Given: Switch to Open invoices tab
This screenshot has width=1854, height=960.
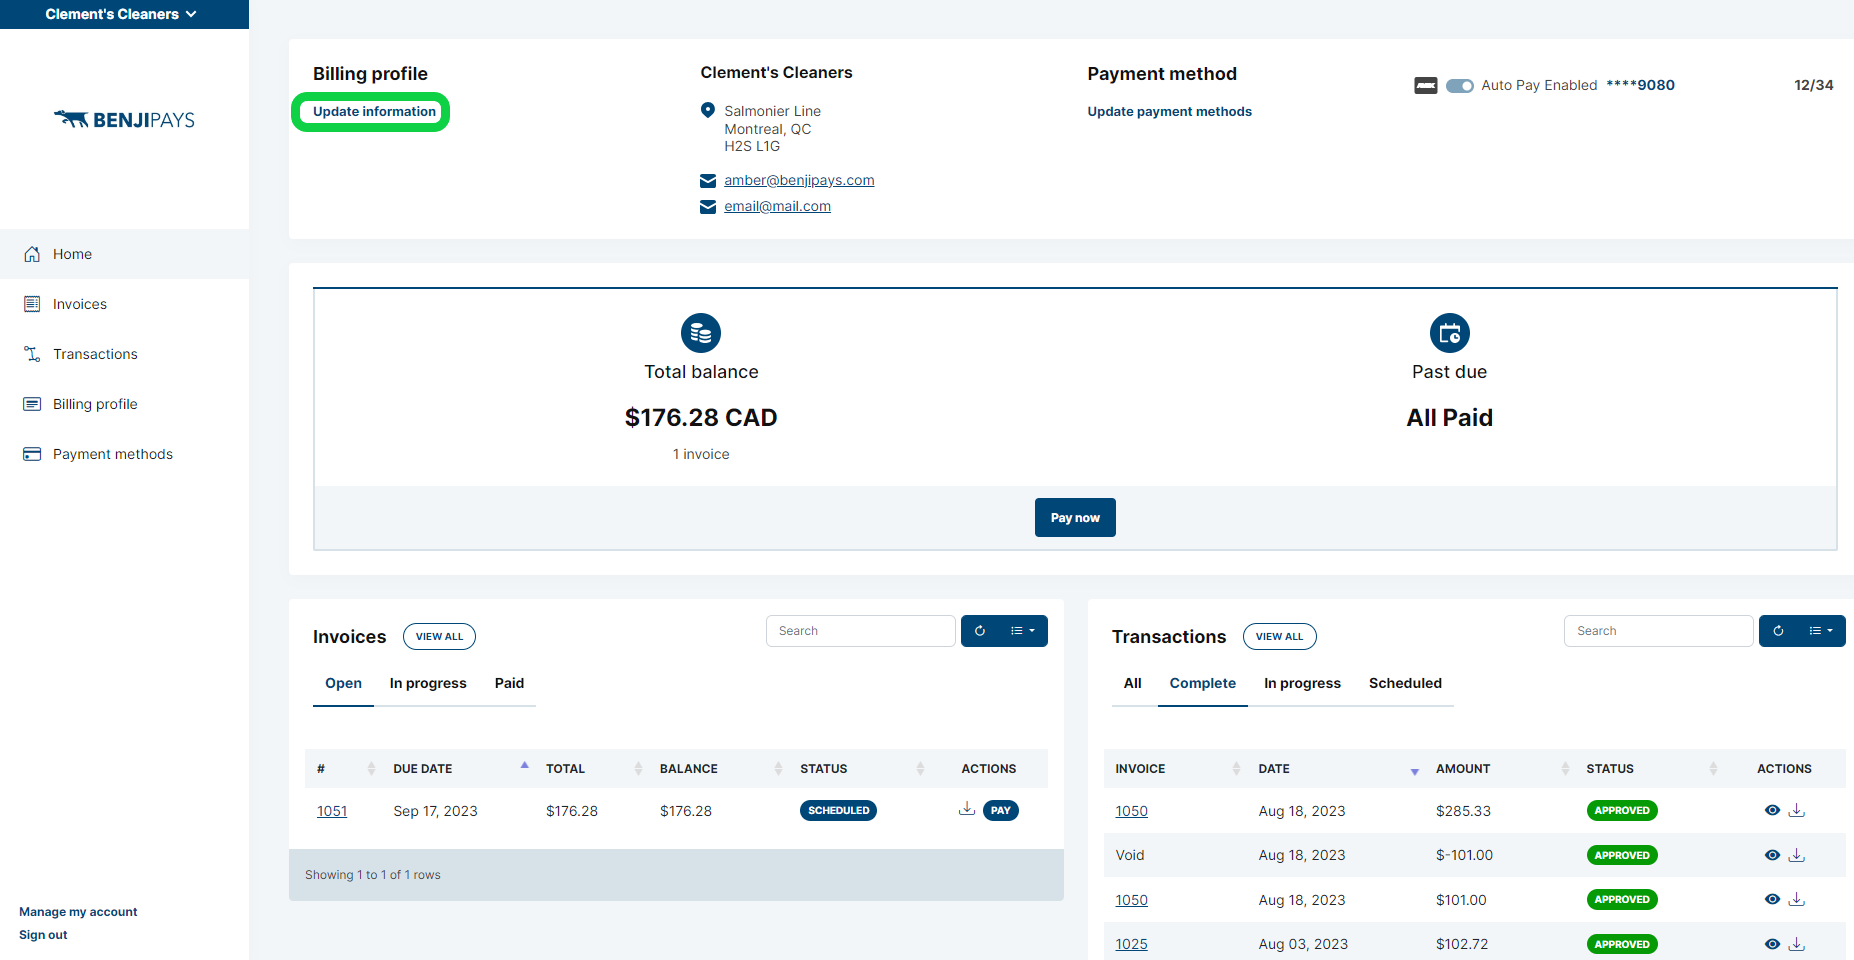Looking at the screenshot, I should pos(343,683).
